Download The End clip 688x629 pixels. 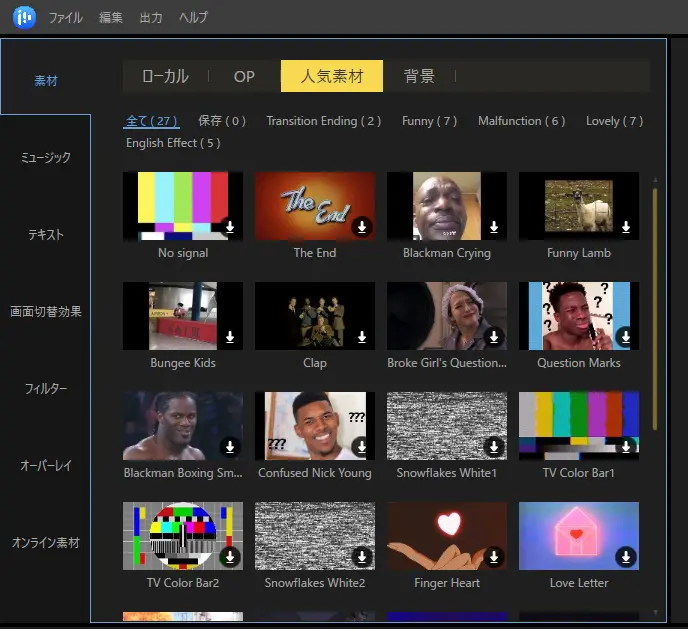[362, 227]
